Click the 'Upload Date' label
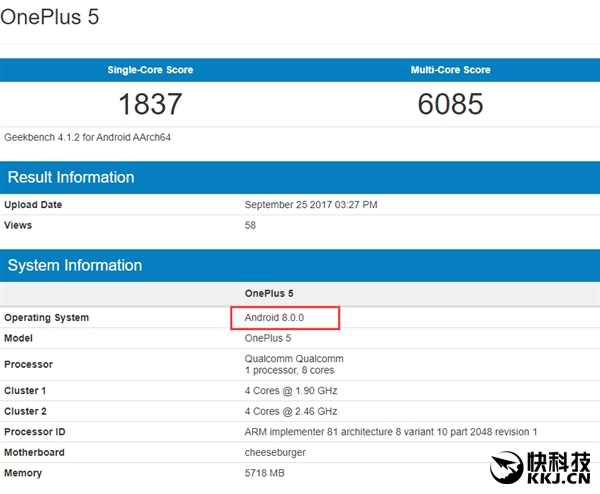The height and width of the screenshot is (494, 600). [x=33, y=205]
